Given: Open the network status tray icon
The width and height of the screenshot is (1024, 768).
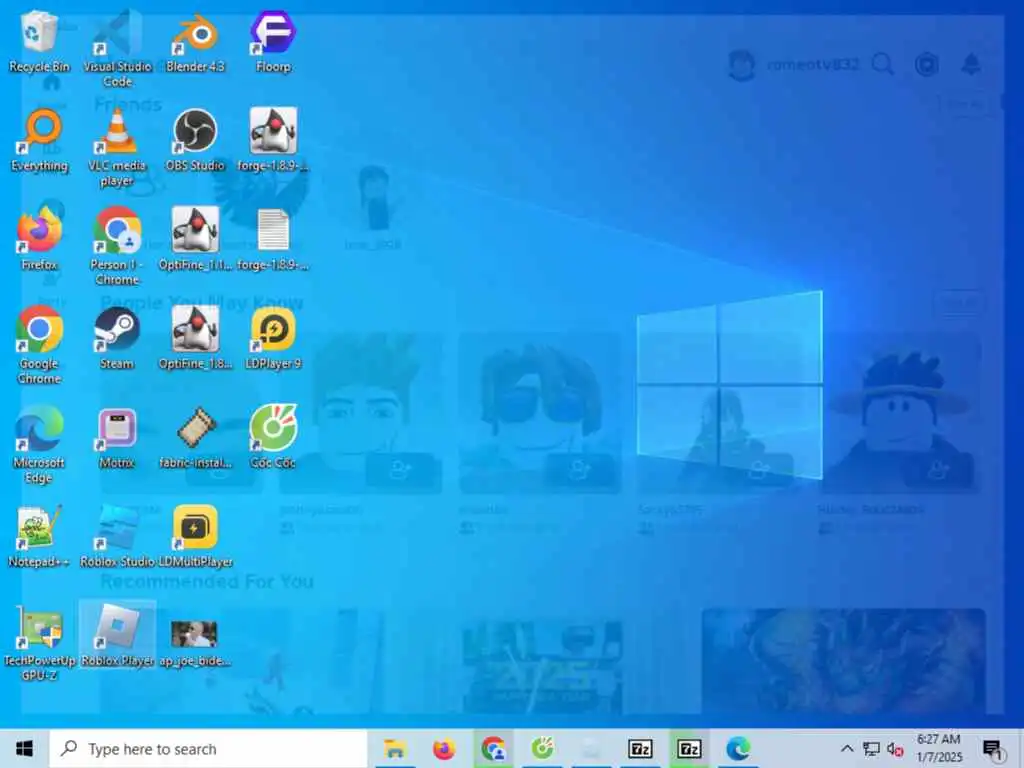Looking at the screenshot, I should (871, 748).
